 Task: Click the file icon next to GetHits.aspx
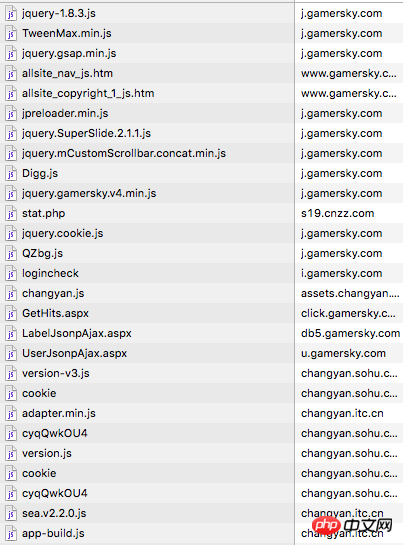point(11,314)
